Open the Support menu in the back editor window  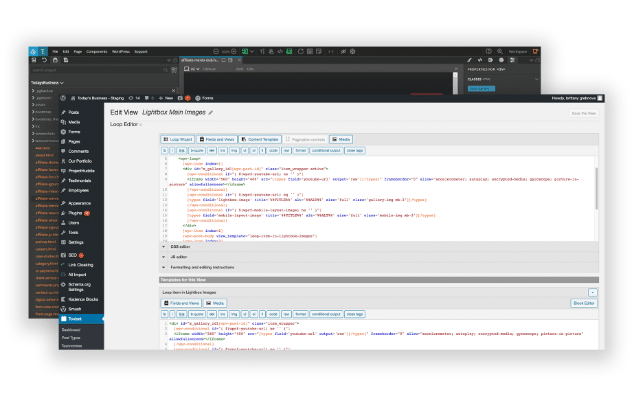click(141, 52)
